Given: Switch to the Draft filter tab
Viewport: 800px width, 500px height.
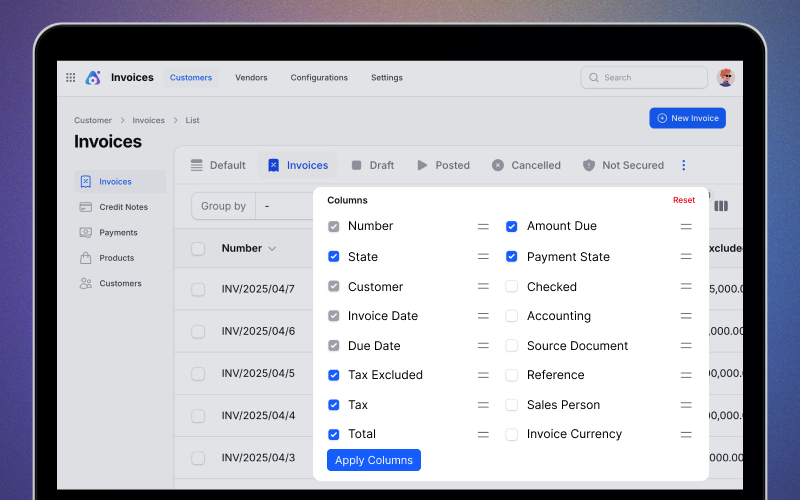Looking at the screenshot, I should 371,166.
